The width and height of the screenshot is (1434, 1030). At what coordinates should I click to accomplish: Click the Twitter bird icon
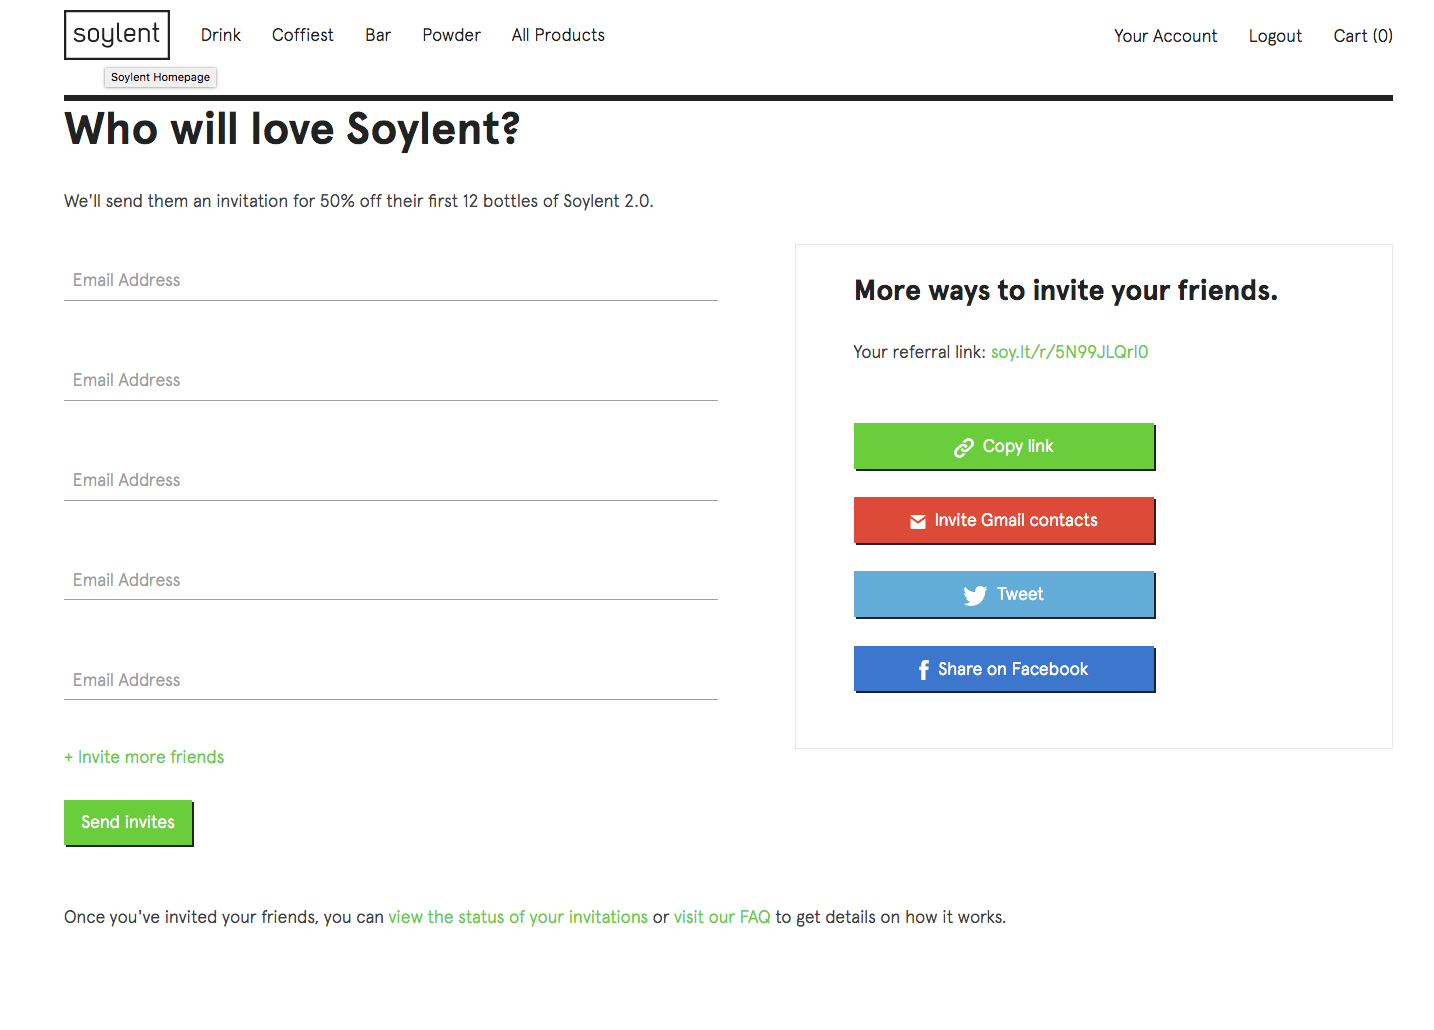[x=975, y=596]
